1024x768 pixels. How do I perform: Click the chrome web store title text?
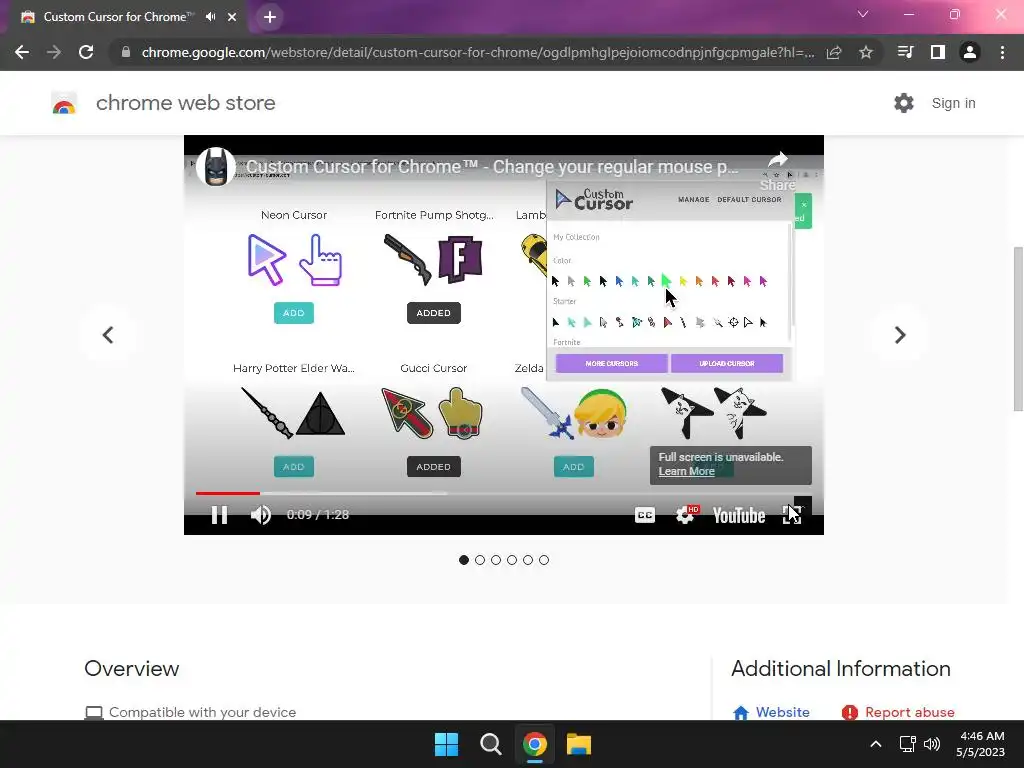tap(185, 103)
